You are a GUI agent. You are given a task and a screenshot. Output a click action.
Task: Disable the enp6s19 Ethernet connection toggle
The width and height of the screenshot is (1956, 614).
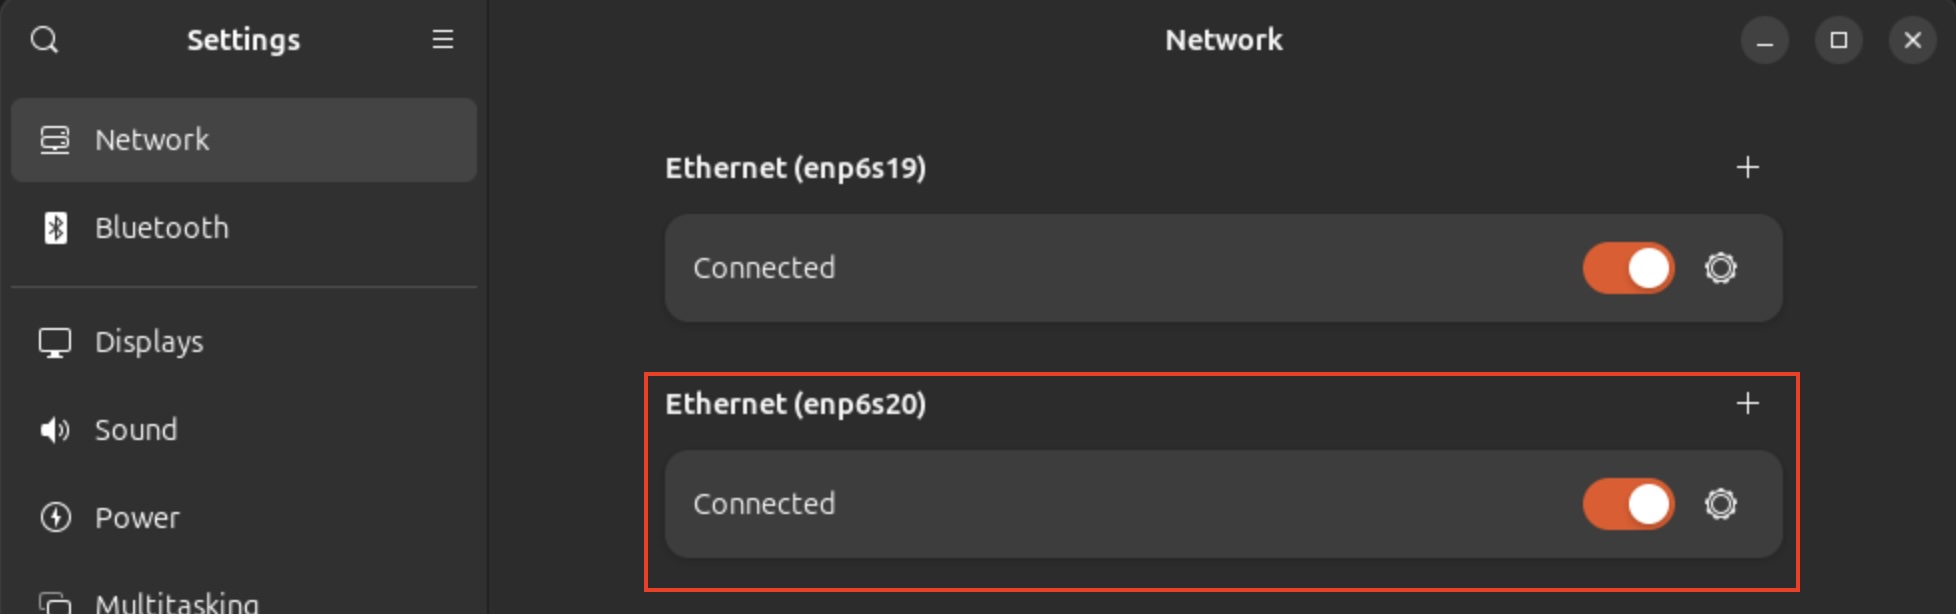point(1628,268)
